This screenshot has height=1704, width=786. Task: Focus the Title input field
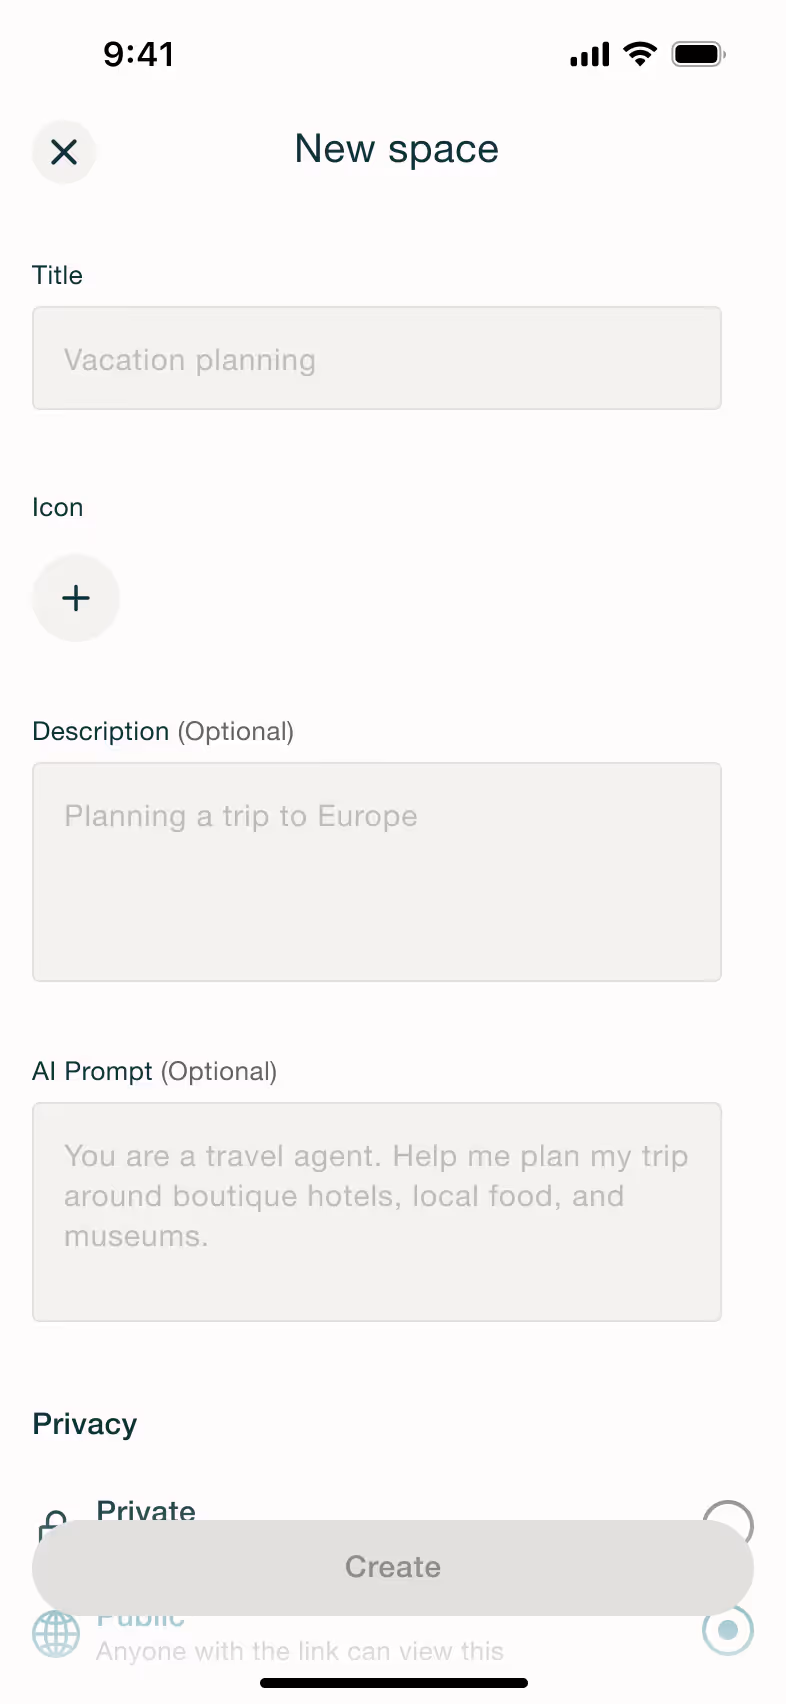pyautogui.click(x=377, y=358)
